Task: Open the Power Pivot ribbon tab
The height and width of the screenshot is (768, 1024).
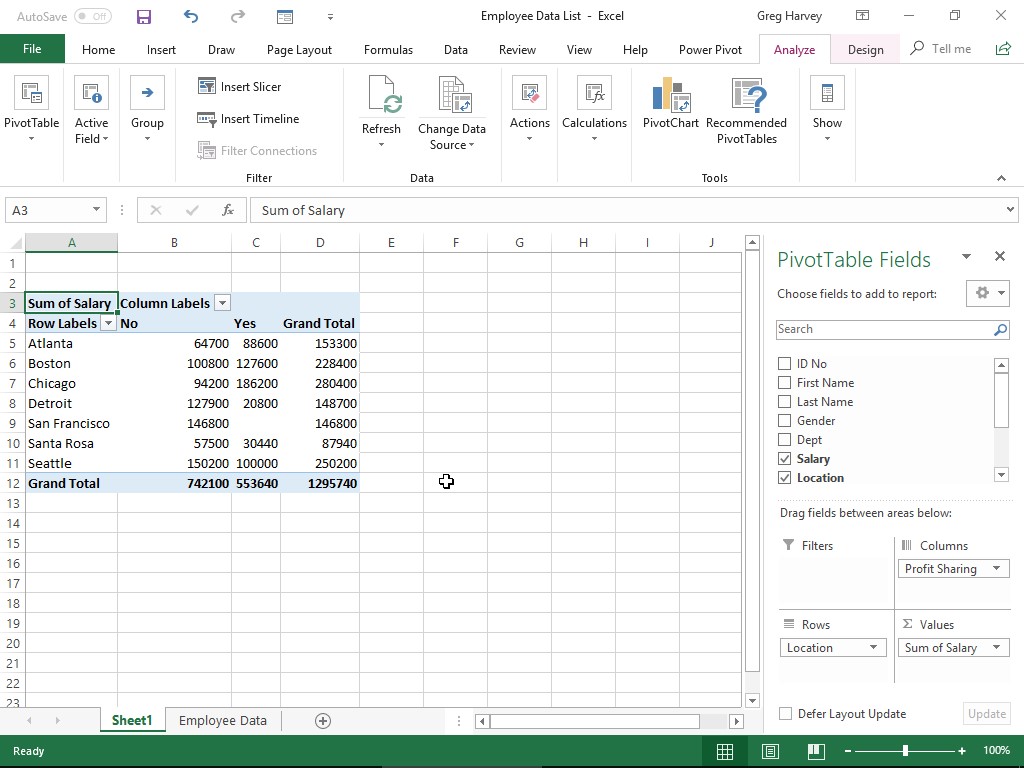Action: pyautogui.click(x=710, y=49)
